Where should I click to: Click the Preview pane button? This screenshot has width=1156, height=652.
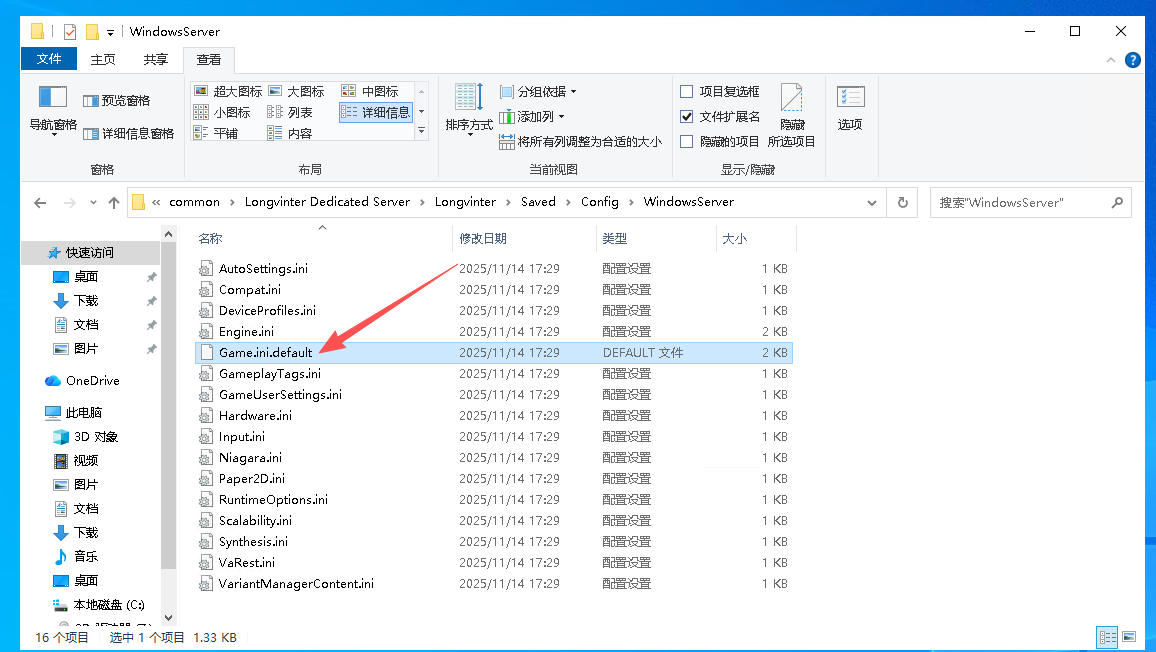(117, 100)
